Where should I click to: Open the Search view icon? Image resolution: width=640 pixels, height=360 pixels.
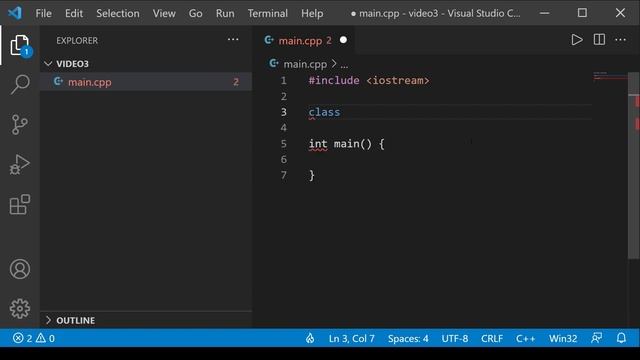20,84
